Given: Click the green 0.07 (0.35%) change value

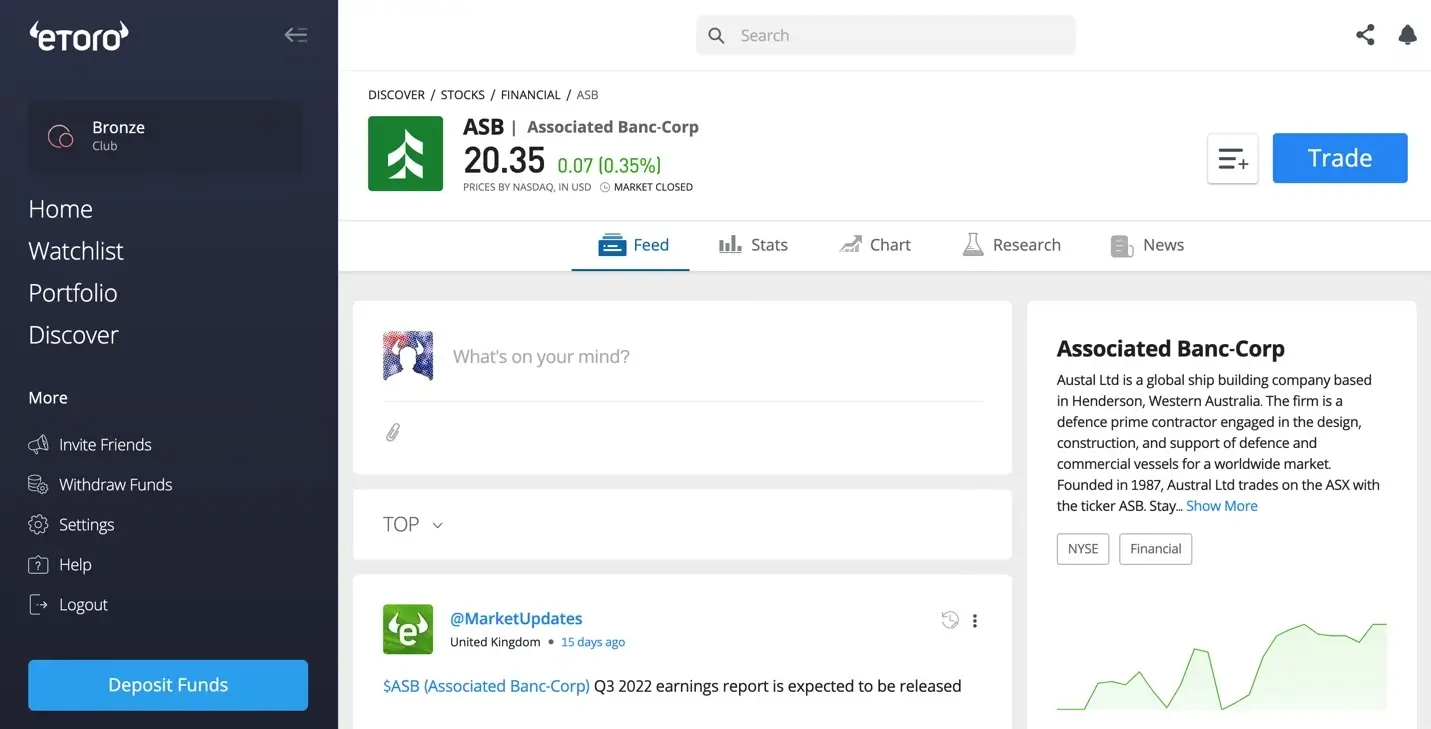Looking at the screenshot, I should pyautogui.click(x=609, y=165).
